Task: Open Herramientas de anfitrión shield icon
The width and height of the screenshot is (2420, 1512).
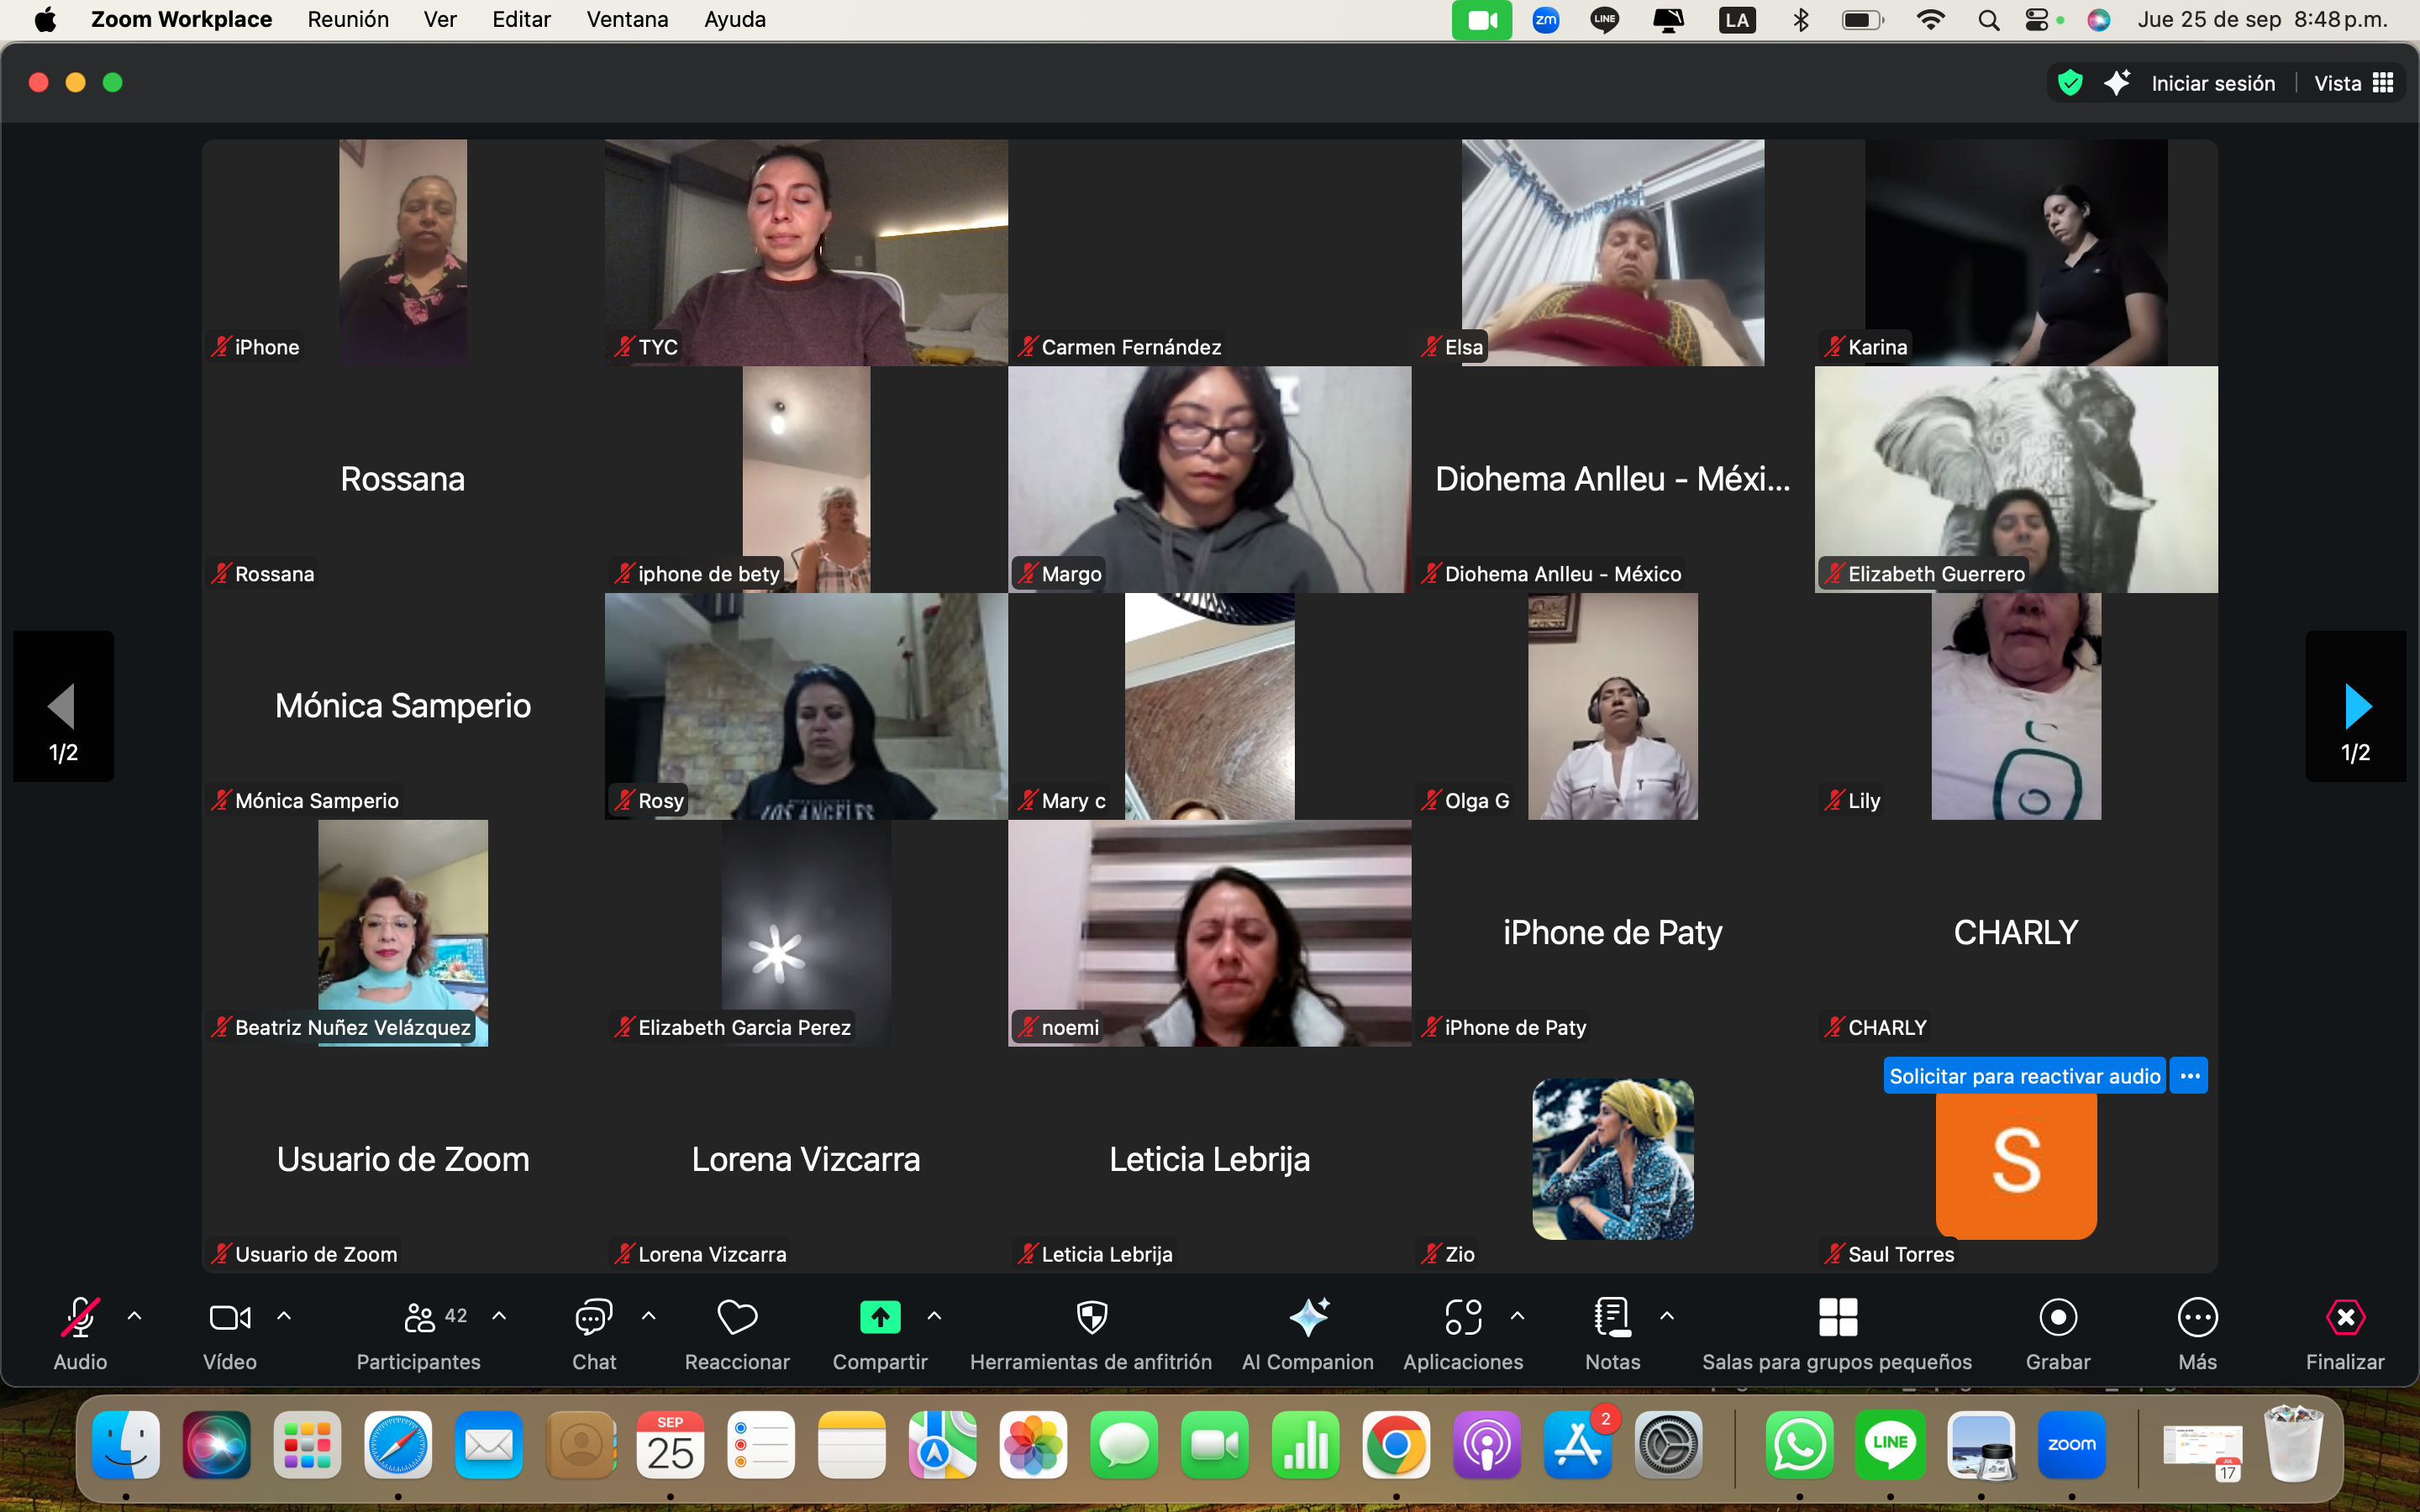Action: pos(1091,1318)
